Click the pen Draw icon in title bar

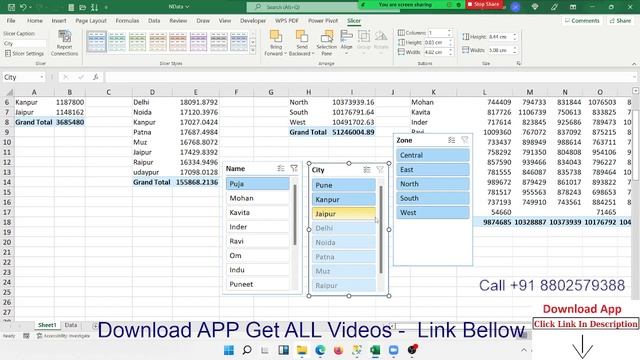(x=554, y=7)
